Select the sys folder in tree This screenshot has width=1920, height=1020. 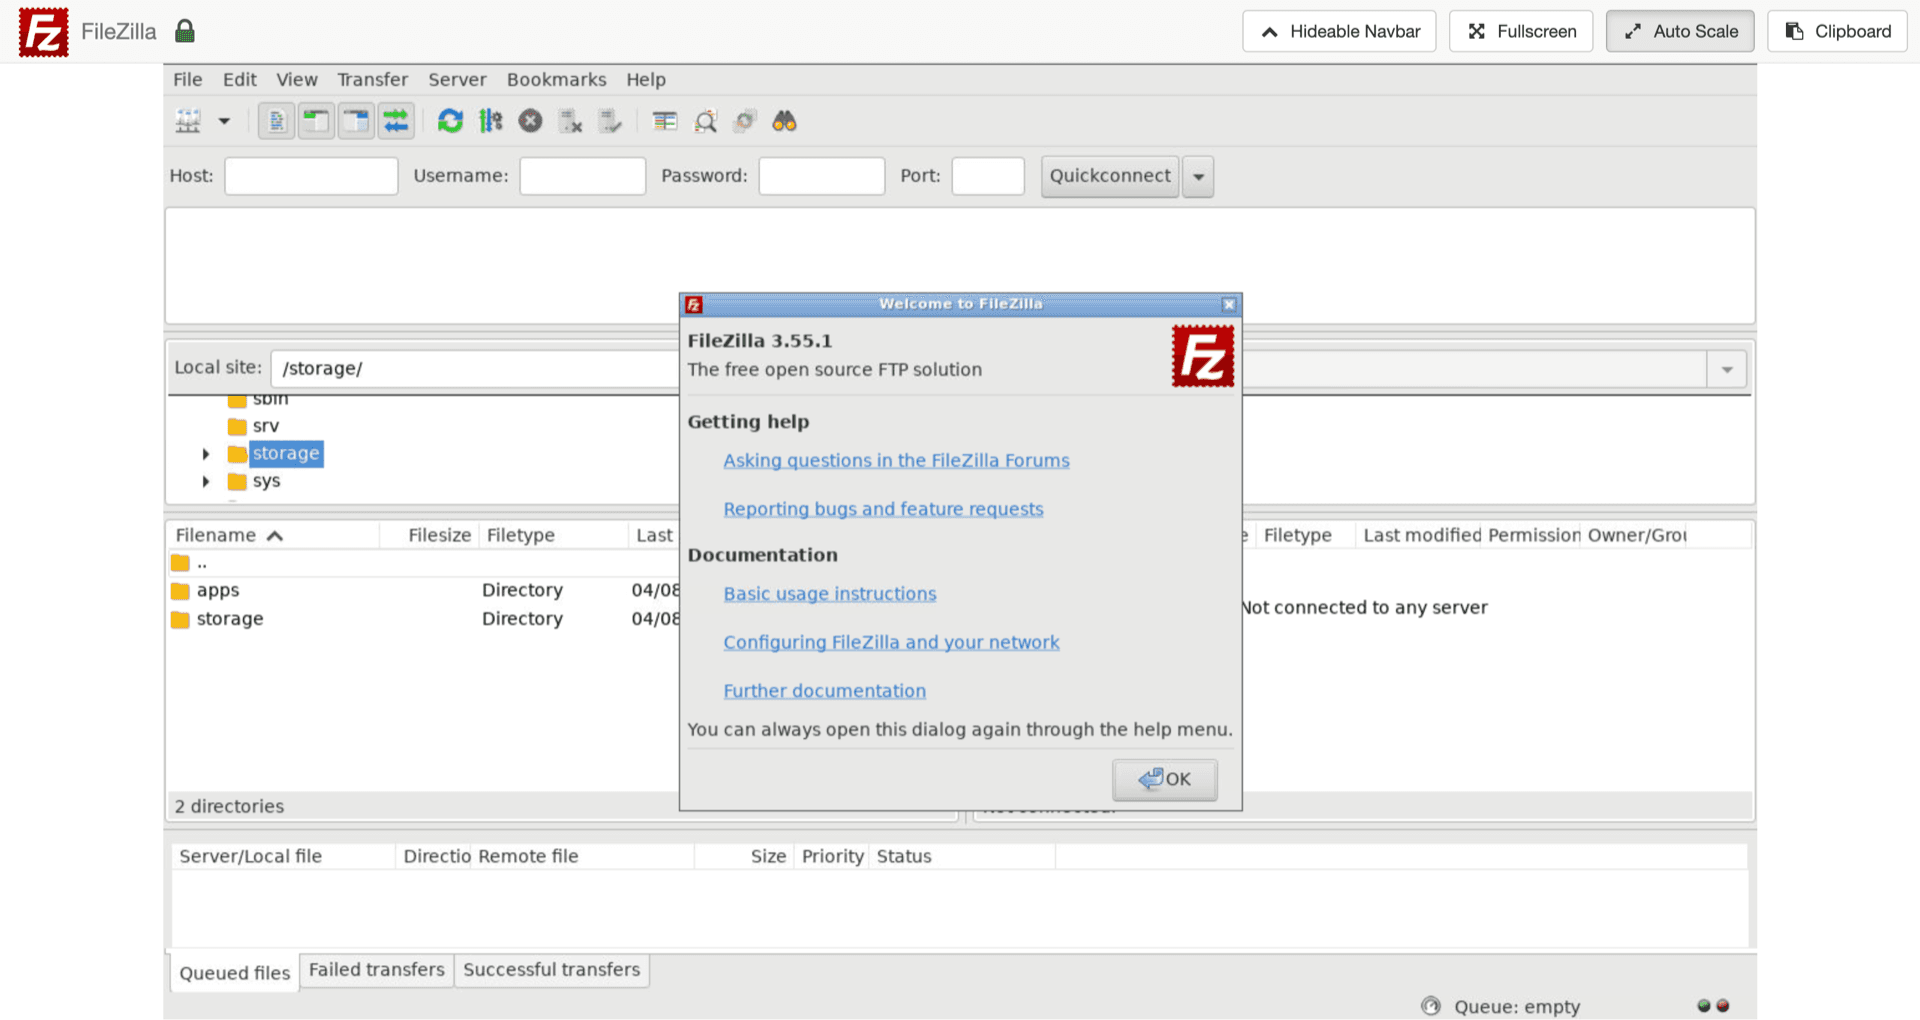266,481
